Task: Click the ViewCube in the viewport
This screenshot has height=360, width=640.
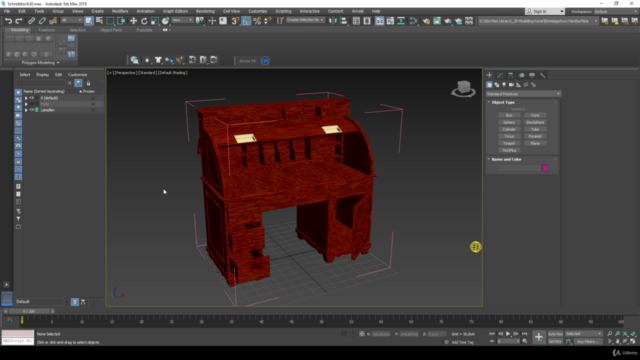Action: coord(463,88)
